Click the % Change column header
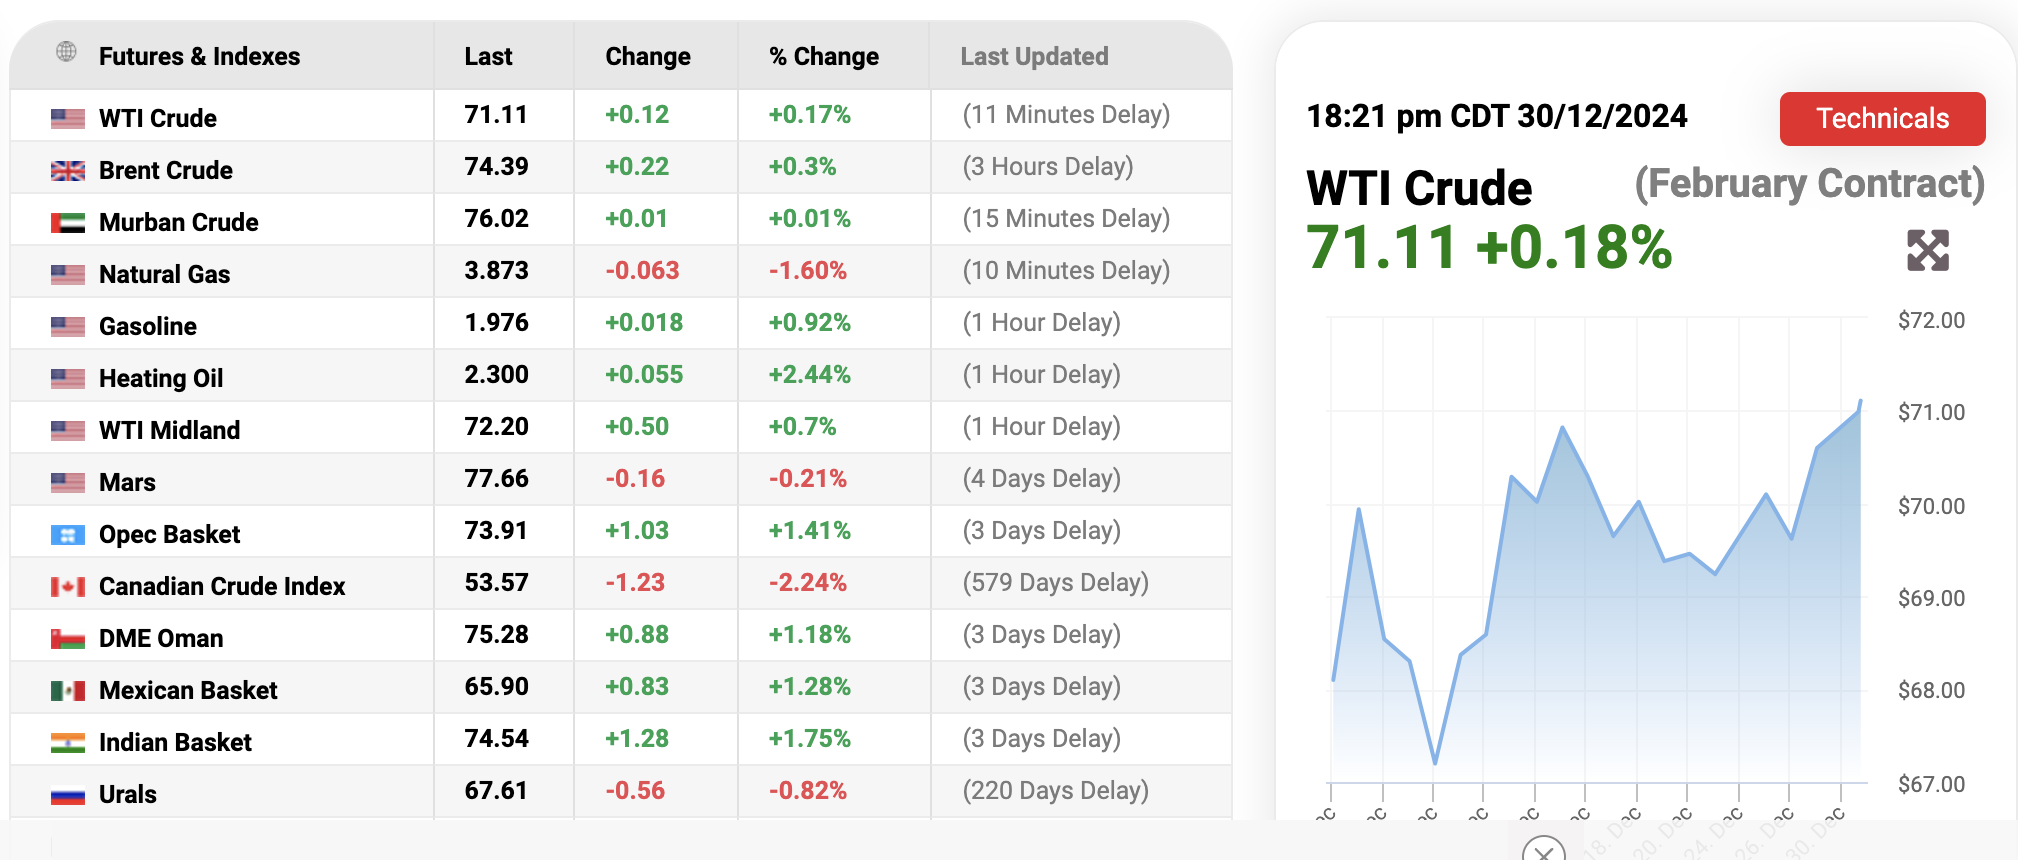 (824, 57)
